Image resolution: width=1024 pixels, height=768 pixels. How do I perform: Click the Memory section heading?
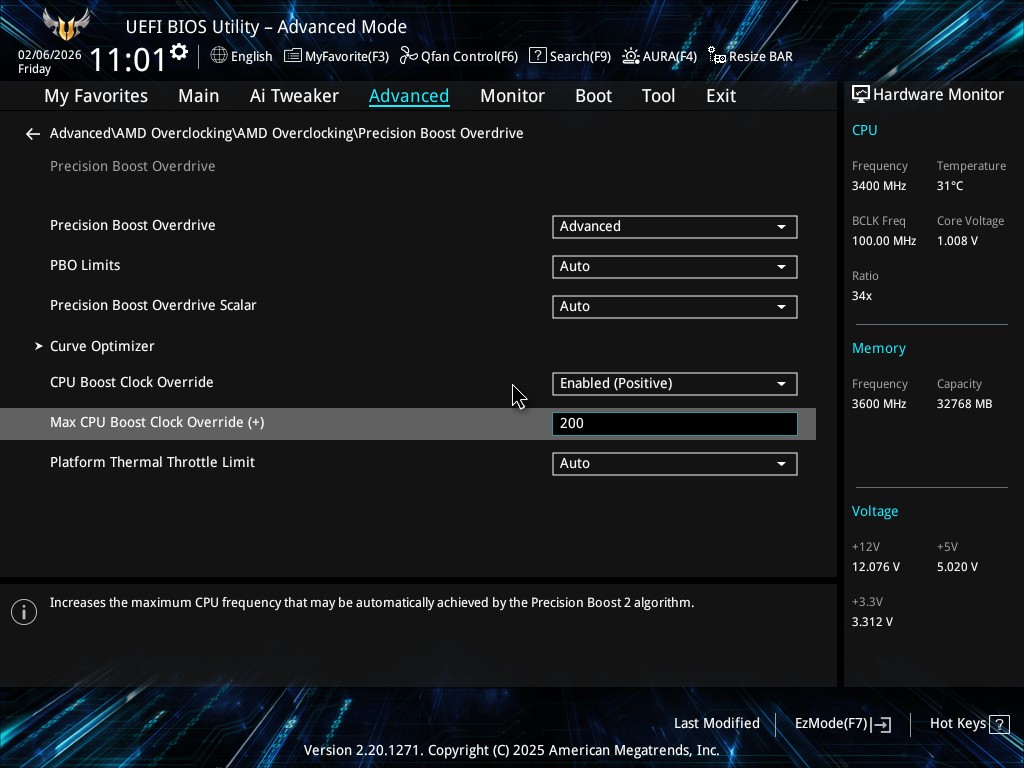pos(878,349)
